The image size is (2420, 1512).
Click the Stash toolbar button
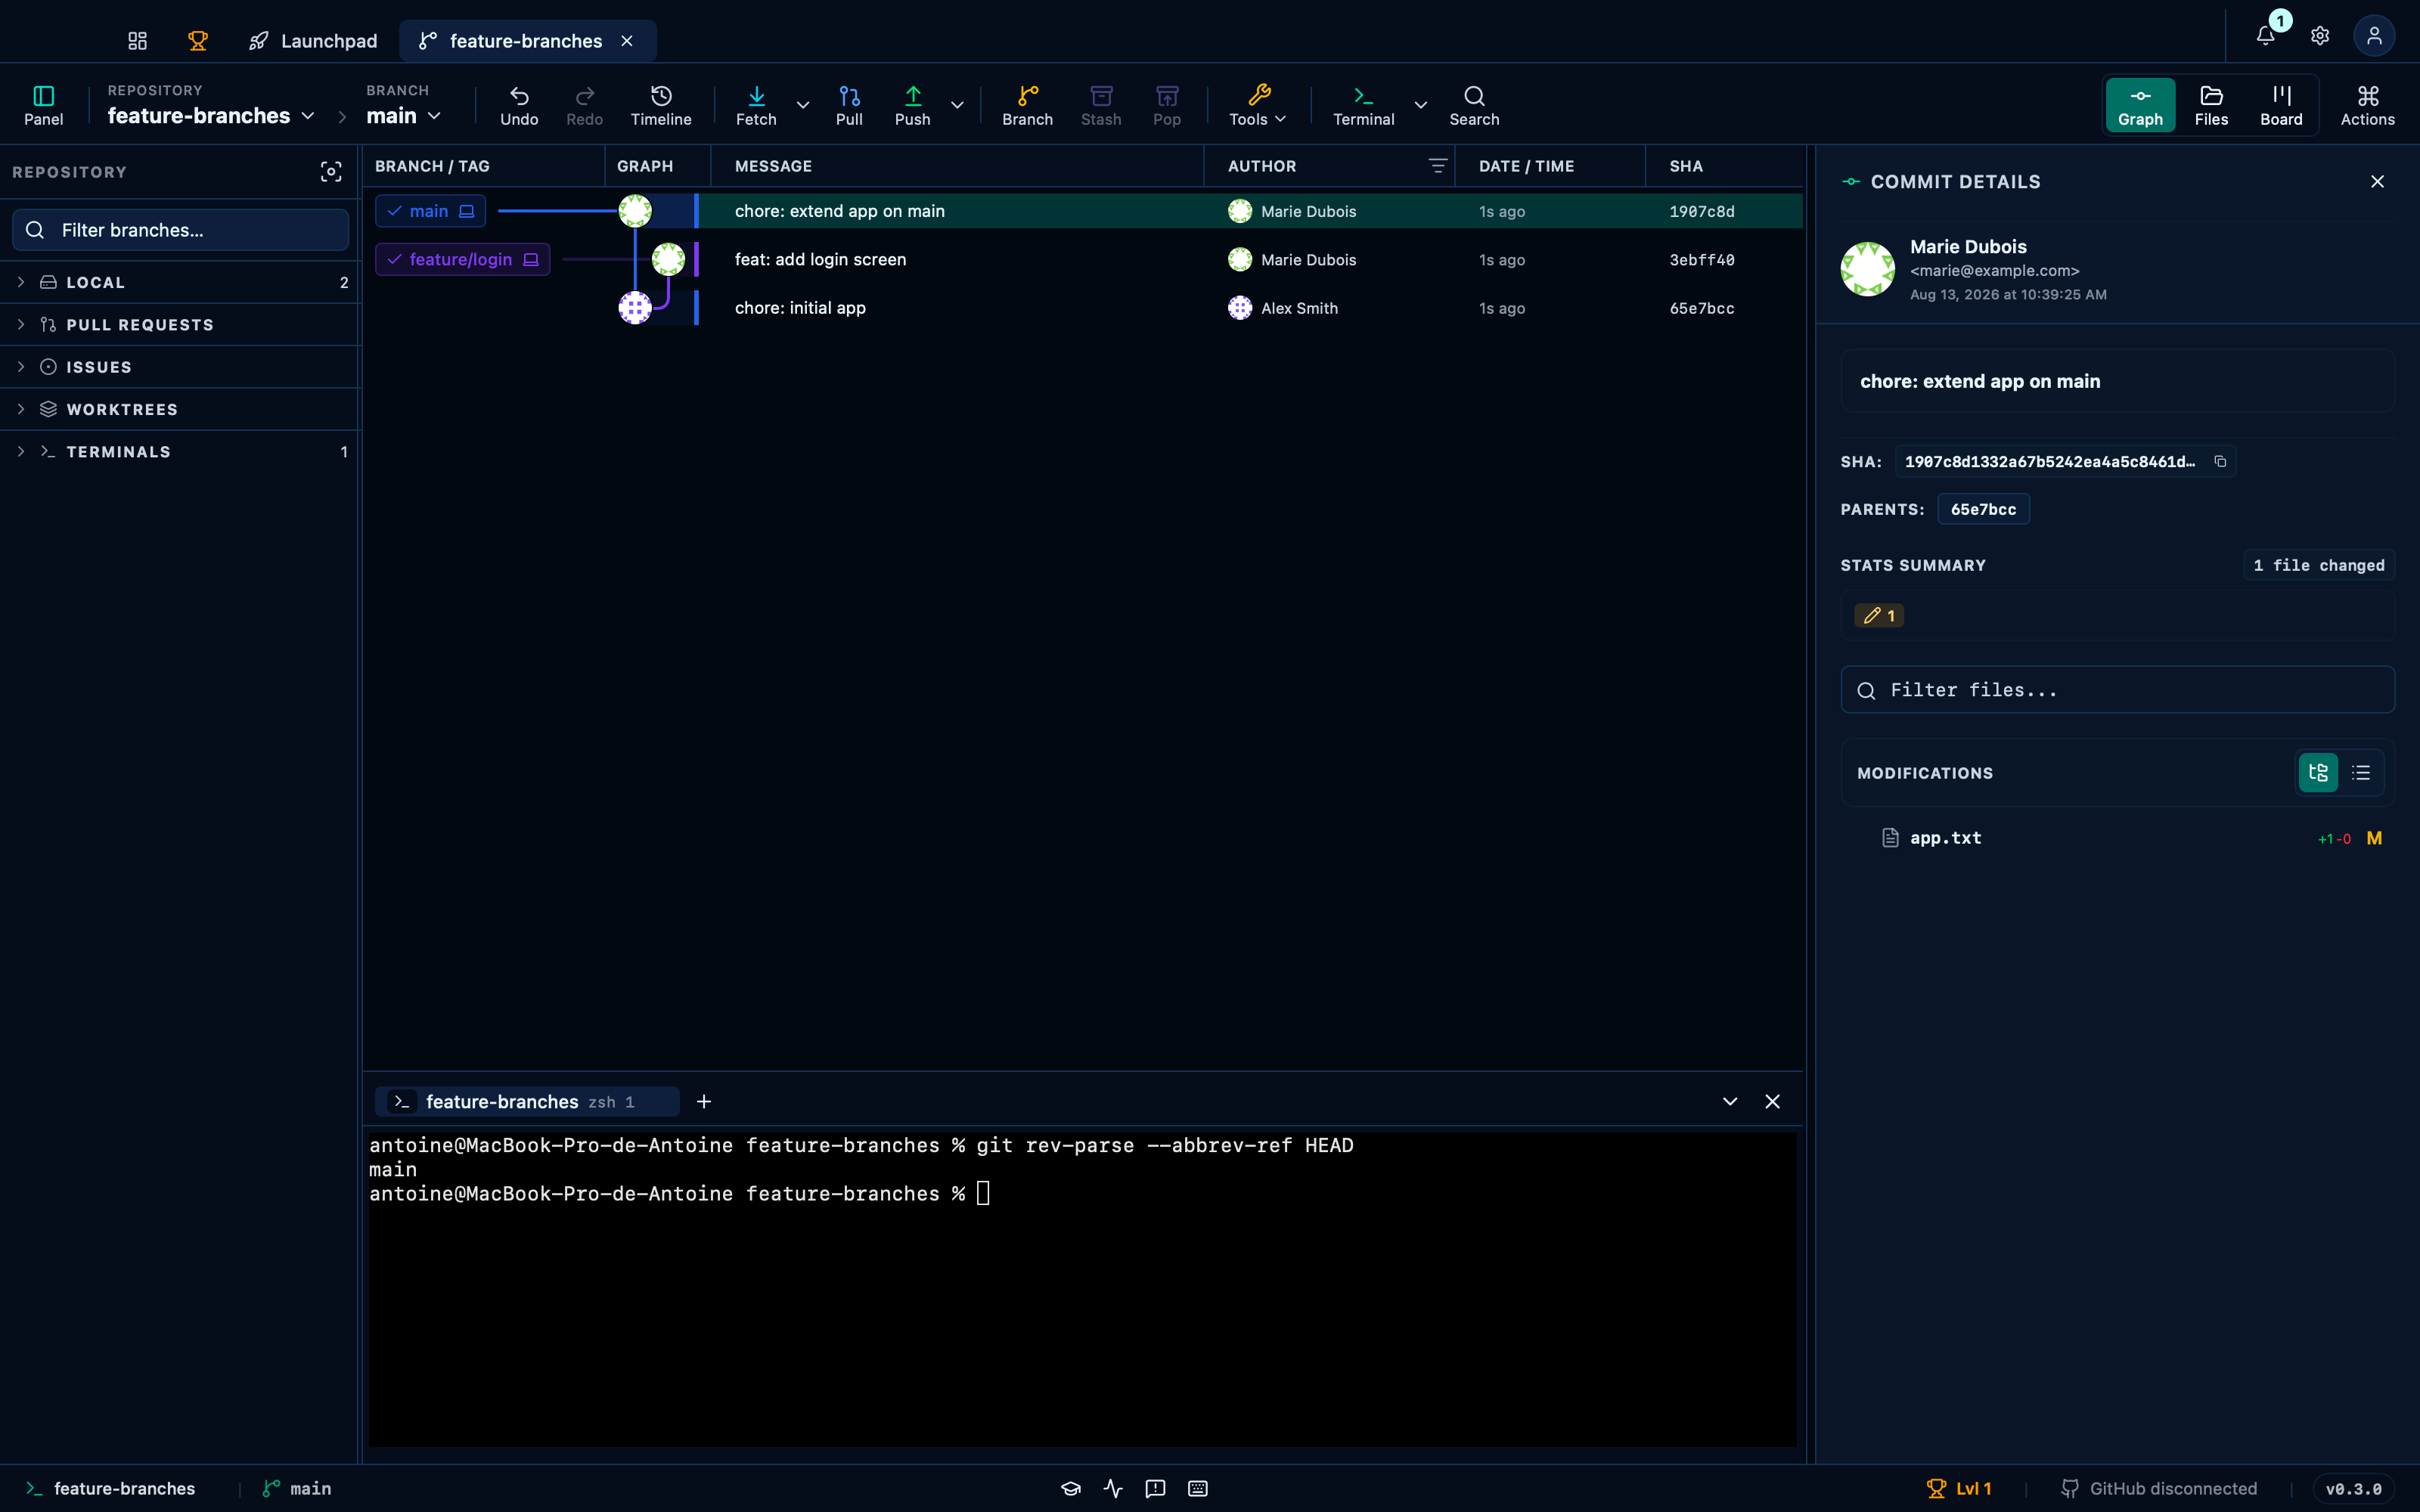coord(1101,105)
